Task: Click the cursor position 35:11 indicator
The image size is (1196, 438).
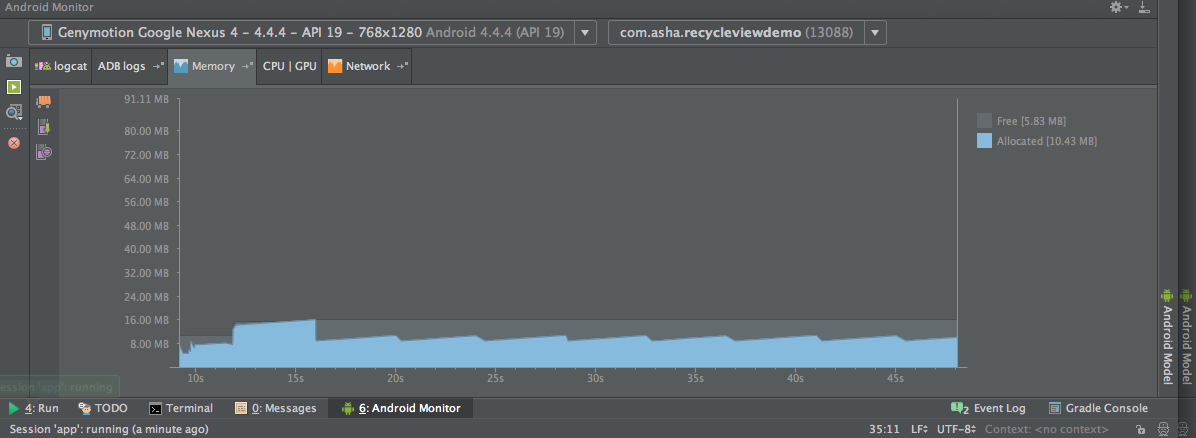Action: coord(884,430)
